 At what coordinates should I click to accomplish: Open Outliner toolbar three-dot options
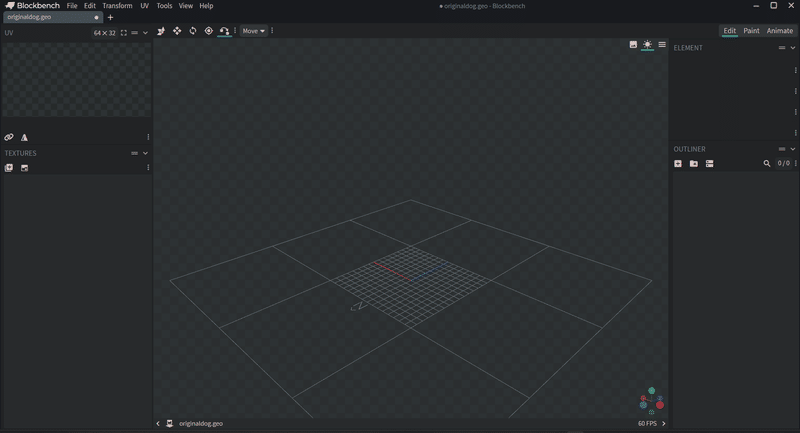pyautogui.click(x=796, y=163)
